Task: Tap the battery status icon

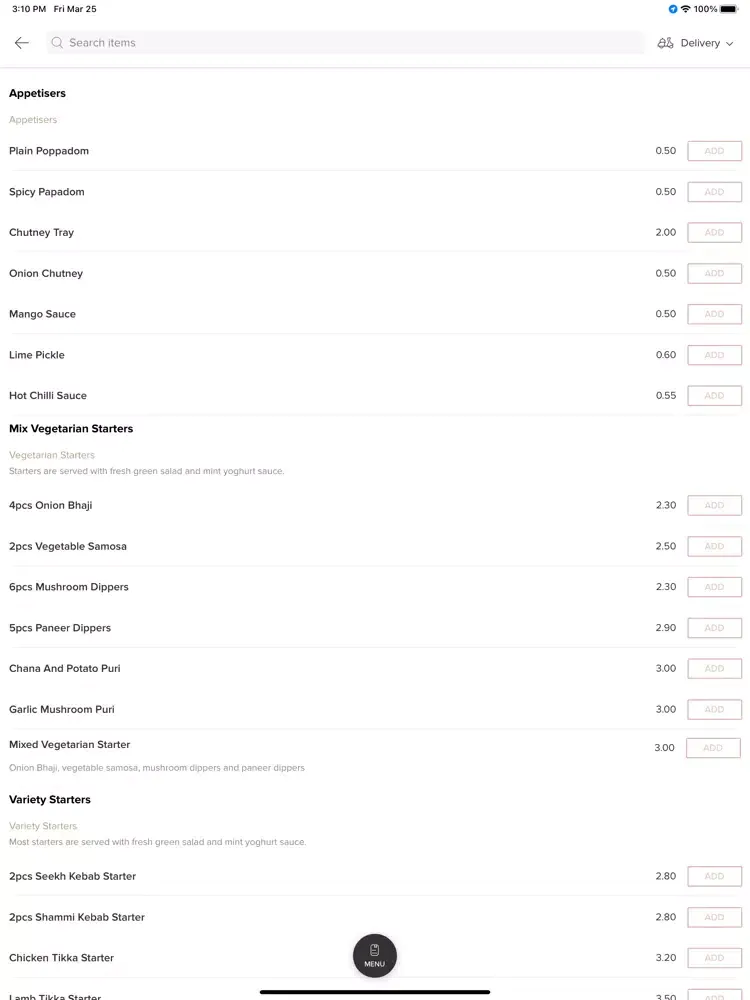Action: 729,9
